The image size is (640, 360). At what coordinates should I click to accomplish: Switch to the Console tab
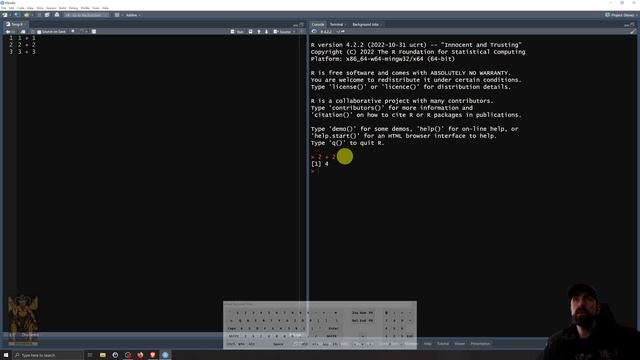pos(318,24)
